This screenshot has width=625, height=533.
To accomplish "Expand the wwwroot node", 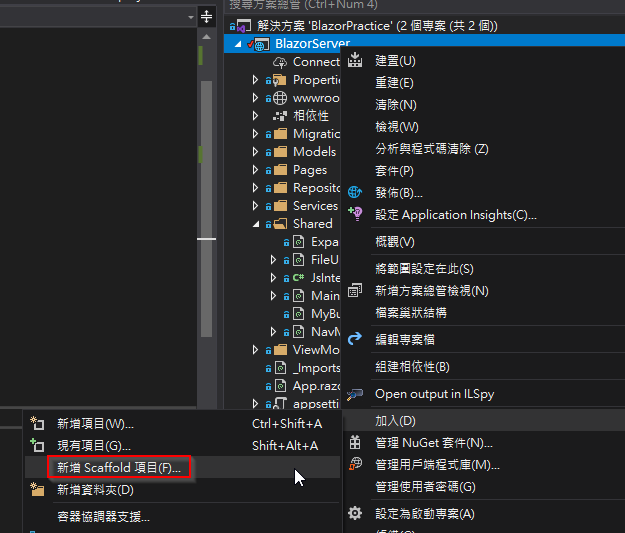I will pyautogui.click(x=255, y=98).
